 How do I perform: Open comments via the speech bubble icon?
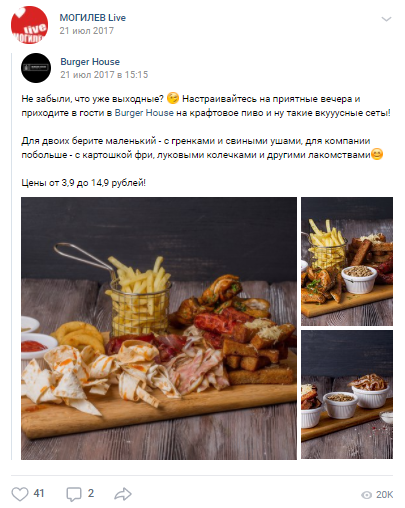(74, 494)
